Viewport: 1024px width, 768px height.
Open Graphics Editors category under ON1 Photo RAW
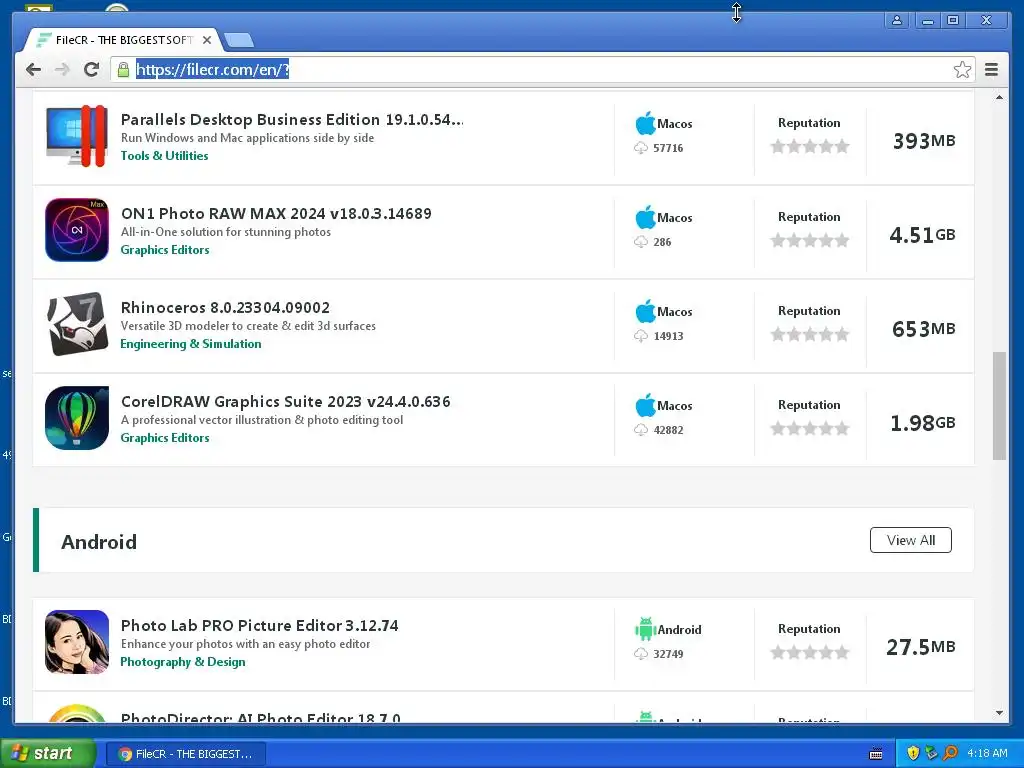tap(165, 249)
